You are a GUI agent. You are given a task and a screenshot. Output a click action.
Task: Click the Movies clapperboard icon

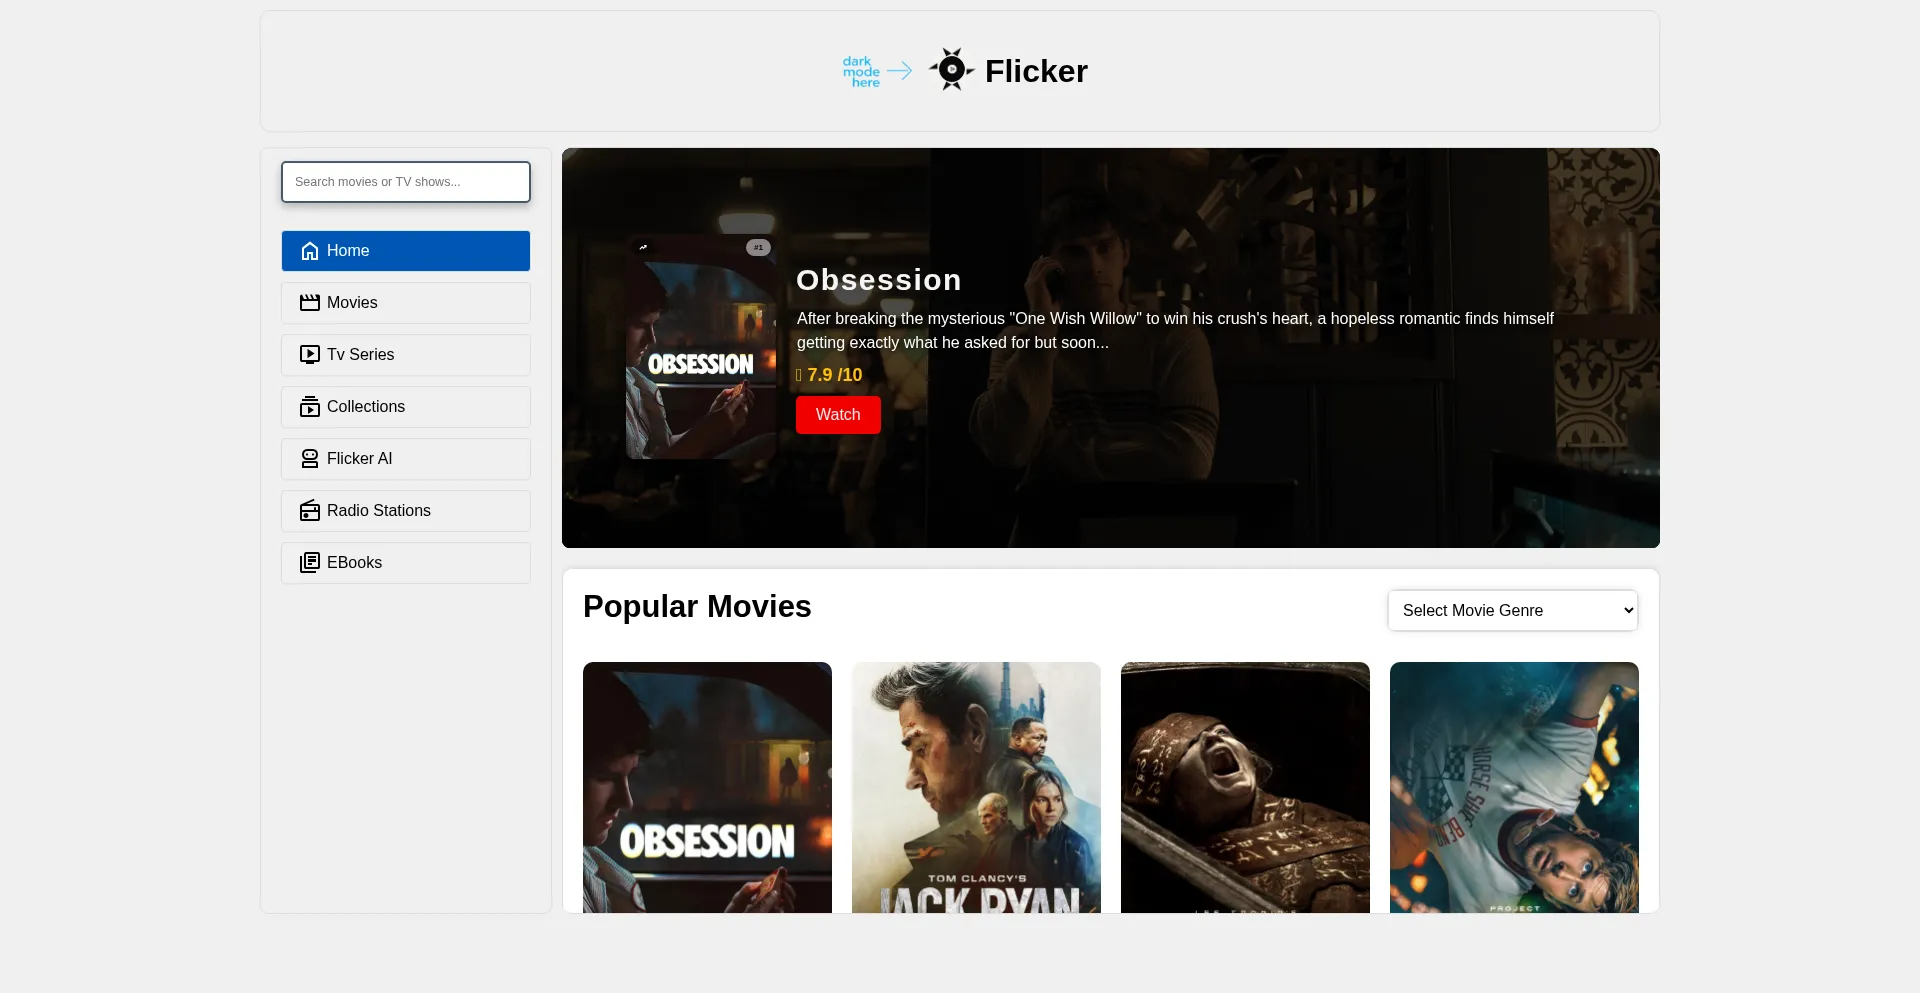point(310,303)
